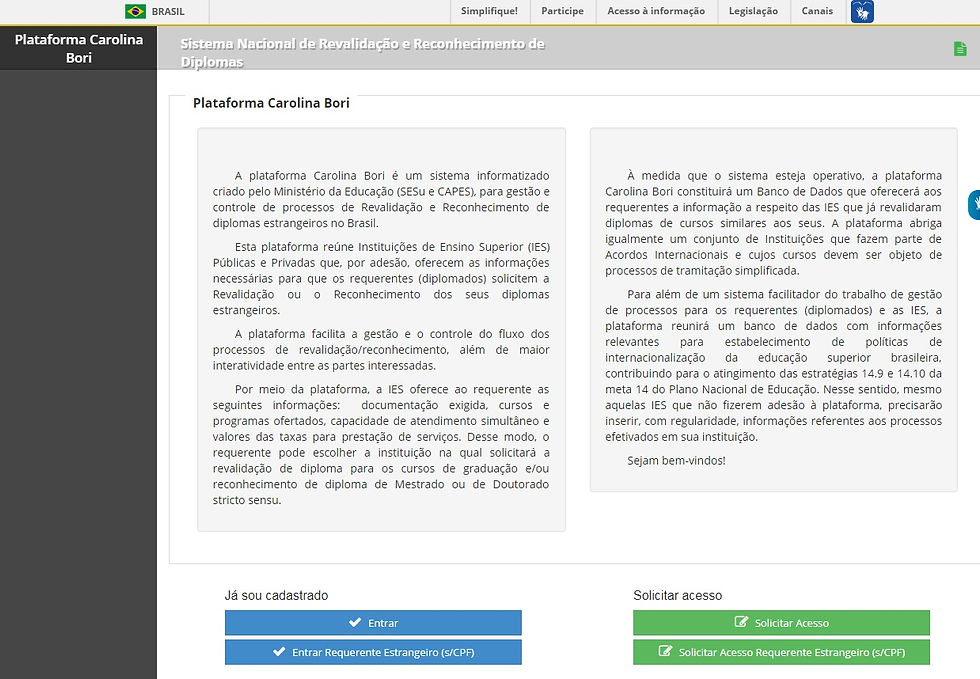Image resolution: width=980 pixels, height=679 pixels.
Task: Open the Canais menu item
Action: 818,11
